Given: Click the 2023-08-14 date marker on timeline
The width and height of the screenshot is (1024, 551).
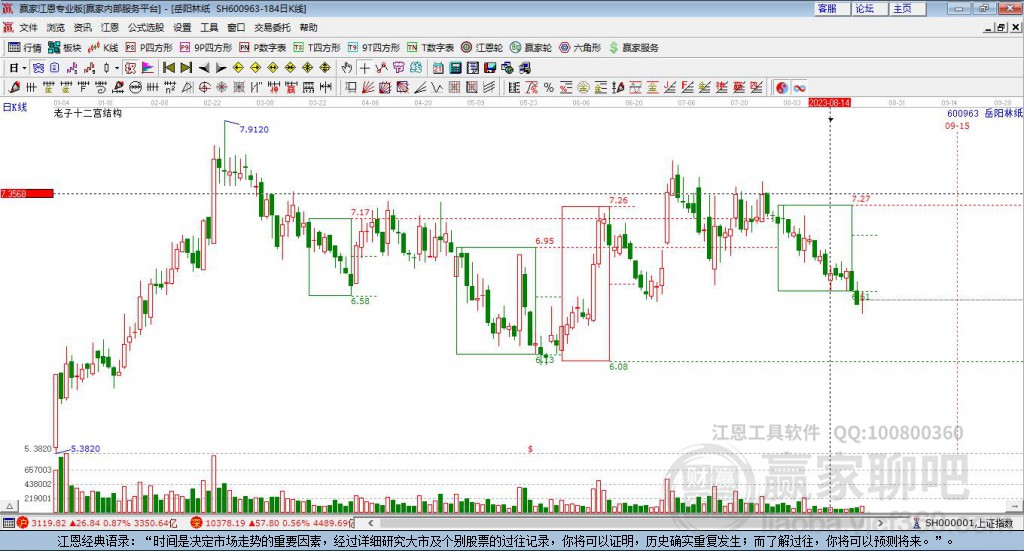Looking at the screenshot, I should (x=829, y=102).
